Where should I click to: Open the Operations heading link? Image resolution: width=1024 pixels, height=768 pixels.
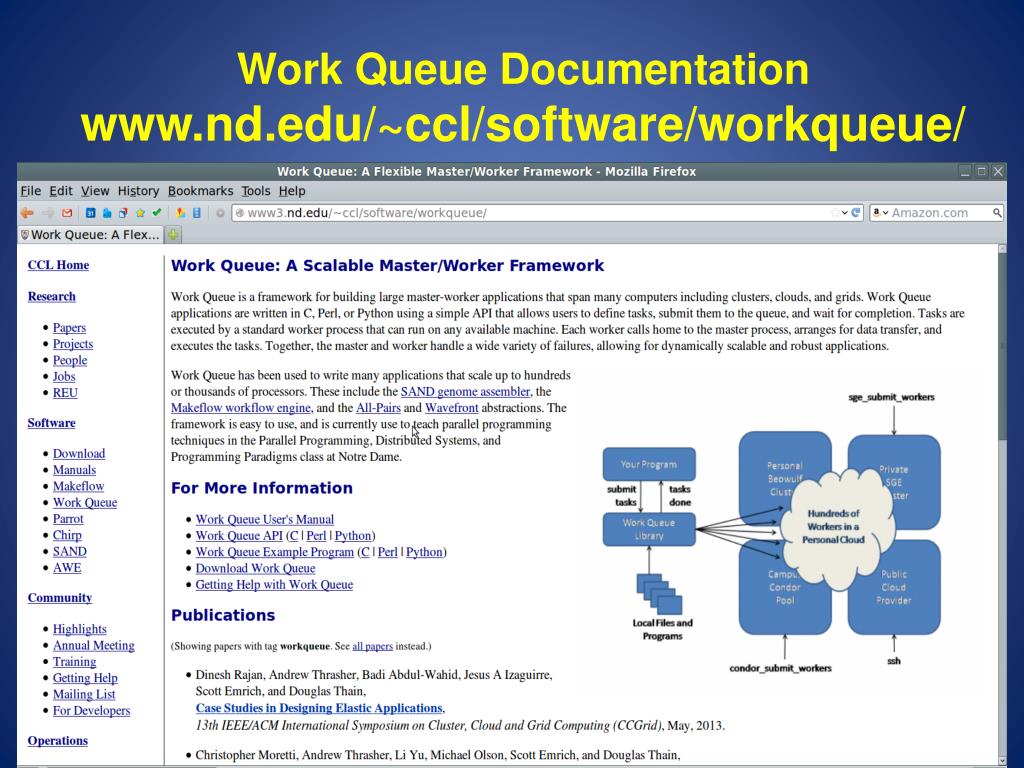(57, 741)
